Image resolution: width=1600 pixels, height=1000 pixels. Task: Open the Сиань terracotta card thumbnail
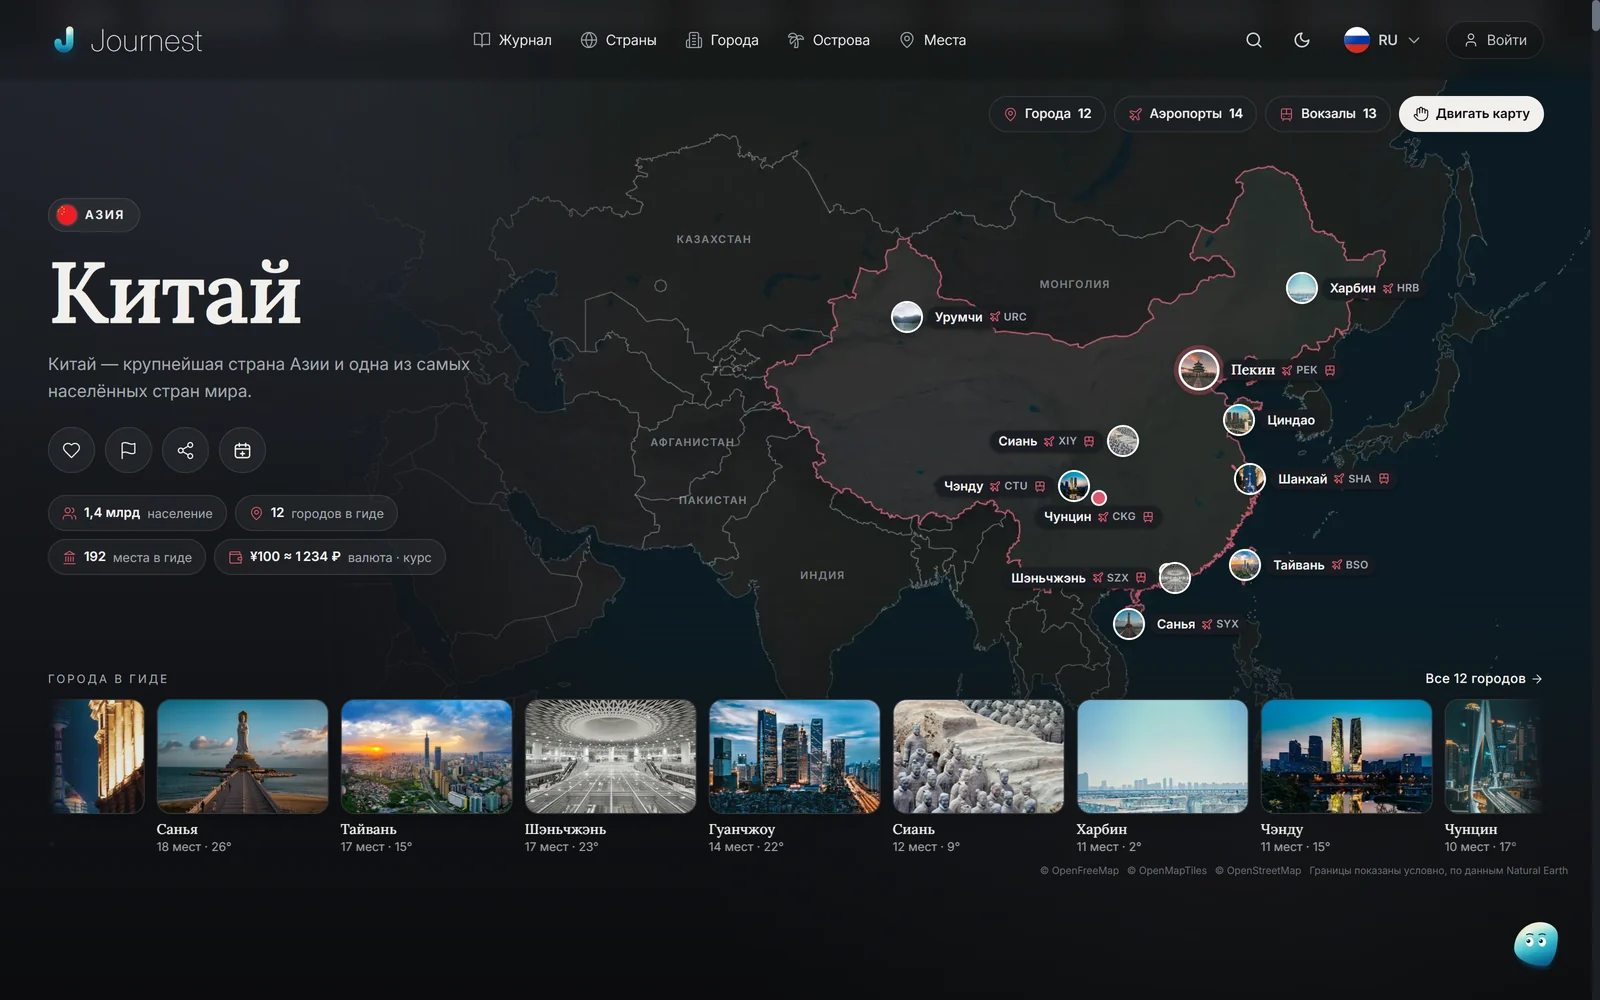pos(978,756)
